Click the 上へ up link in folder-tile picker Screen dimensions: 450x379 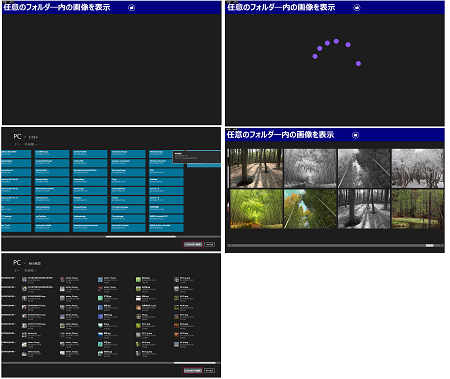17,144
